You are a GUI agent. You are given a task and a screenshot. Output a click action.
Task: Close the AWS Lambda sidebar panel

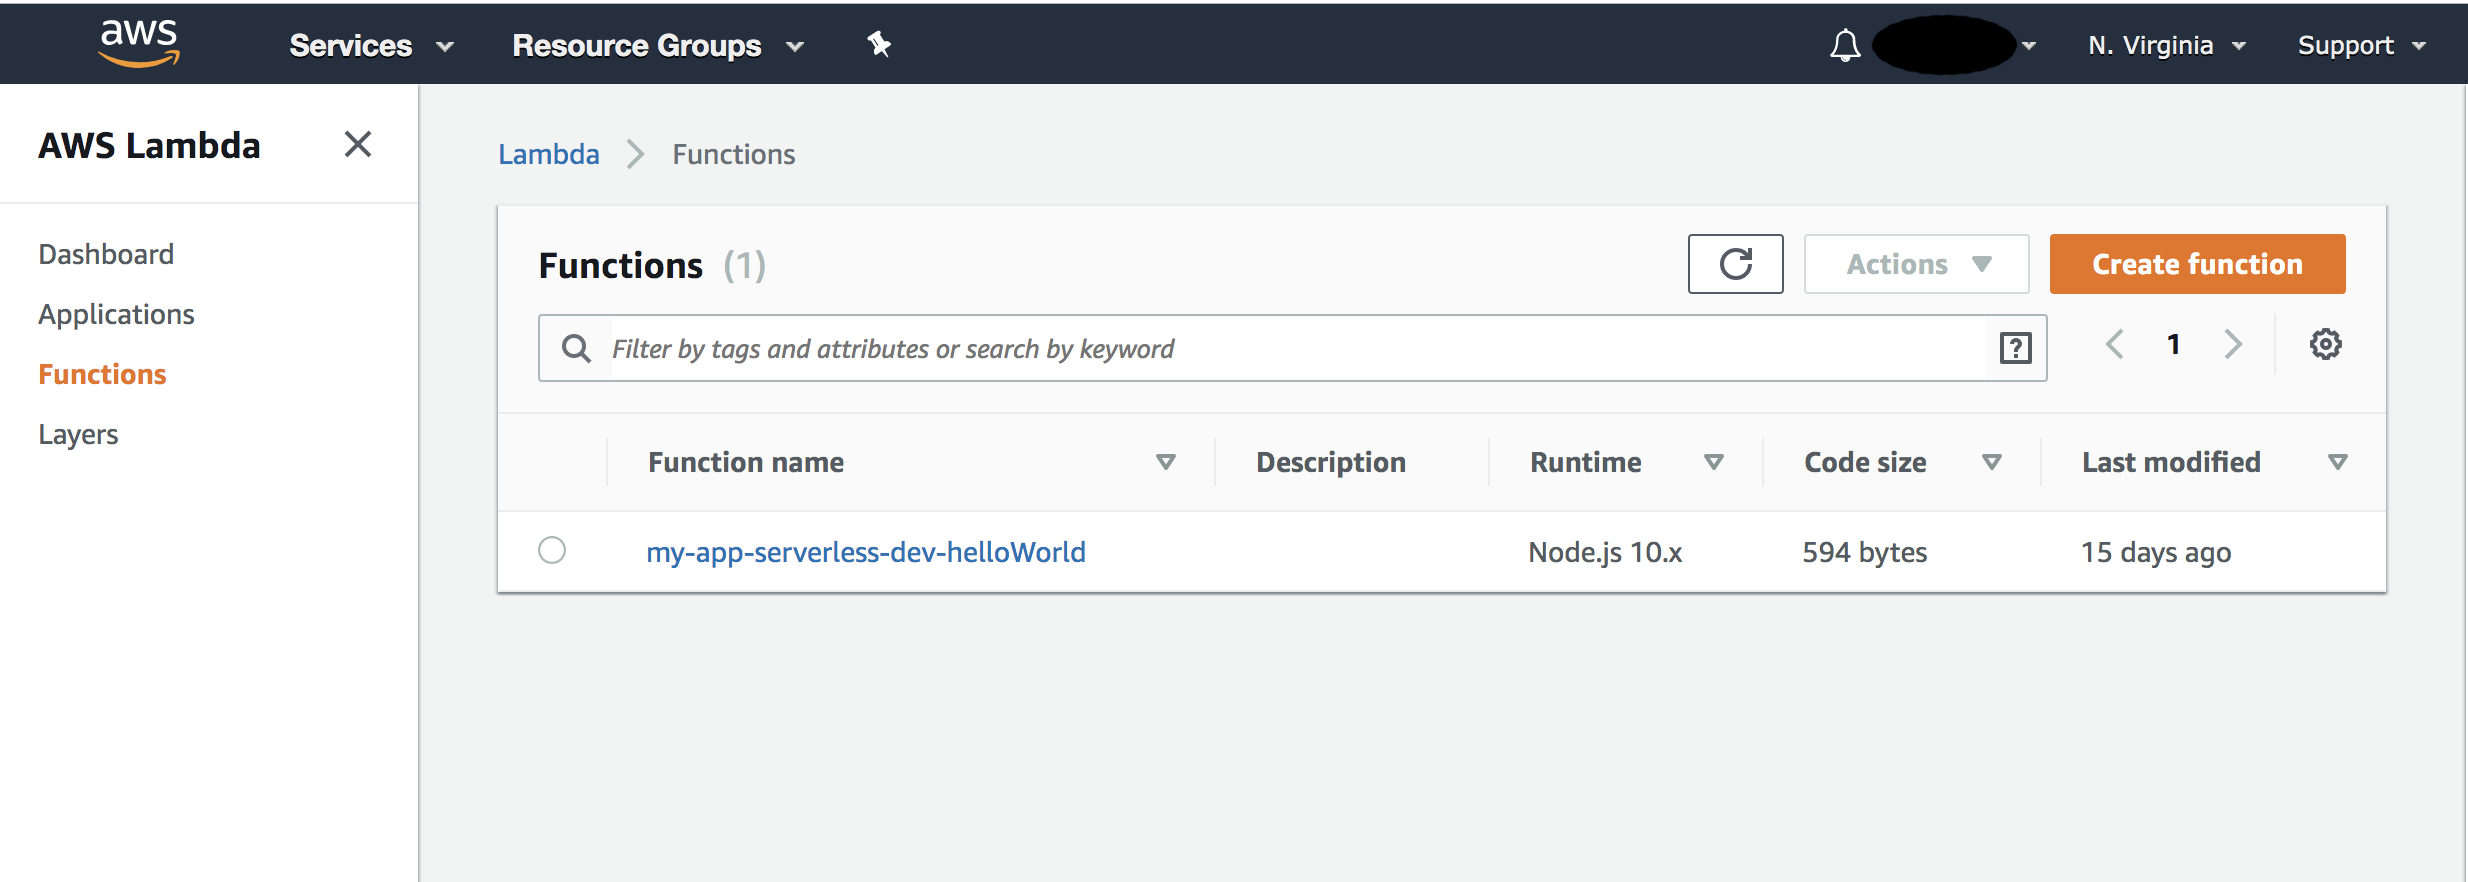point(357,144)
